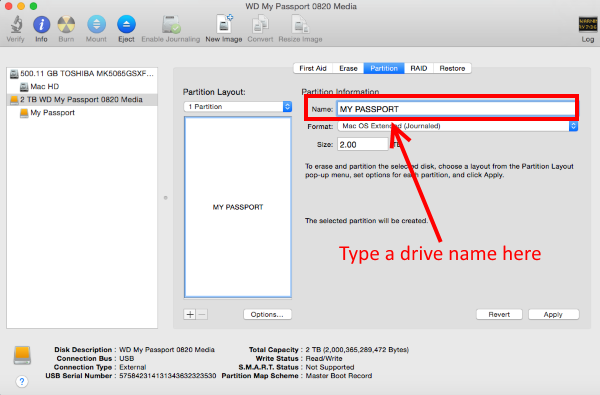
Task: Select the Partition tab
Action: pos(384,68)
